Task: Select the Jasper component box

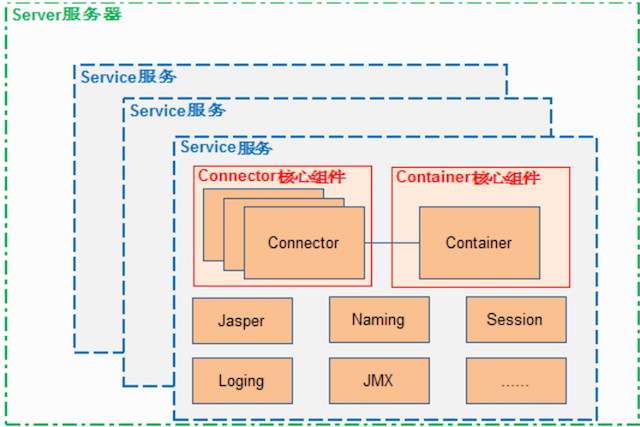Action: pyautogui.click(x=242, y=321)
